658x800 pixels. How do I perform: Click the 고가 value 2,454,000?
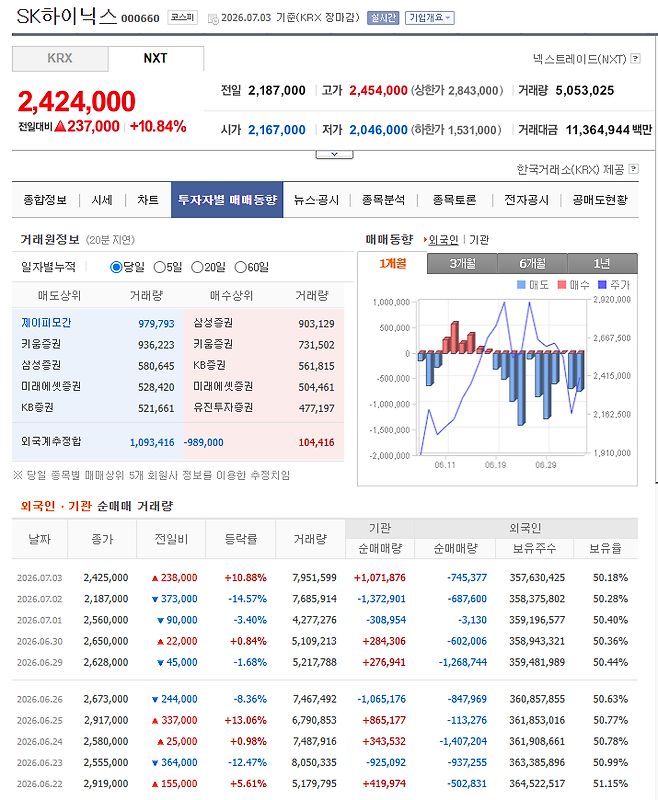378,91
